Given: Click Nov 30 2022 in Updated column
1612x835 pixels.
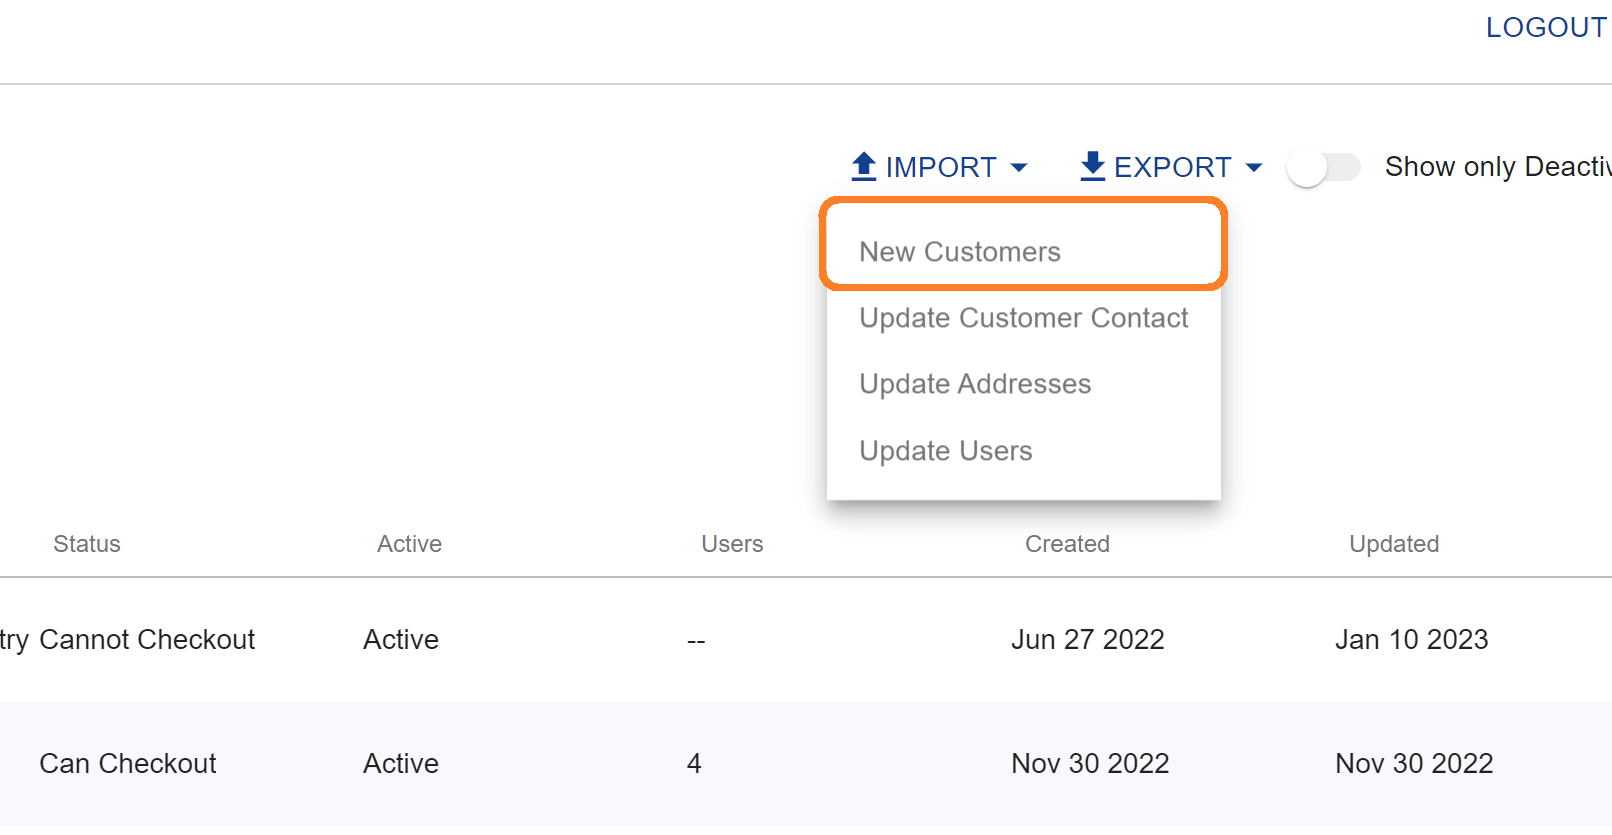Looking at the screenshot, I should pyautogui.click(x=1414, y=764).
